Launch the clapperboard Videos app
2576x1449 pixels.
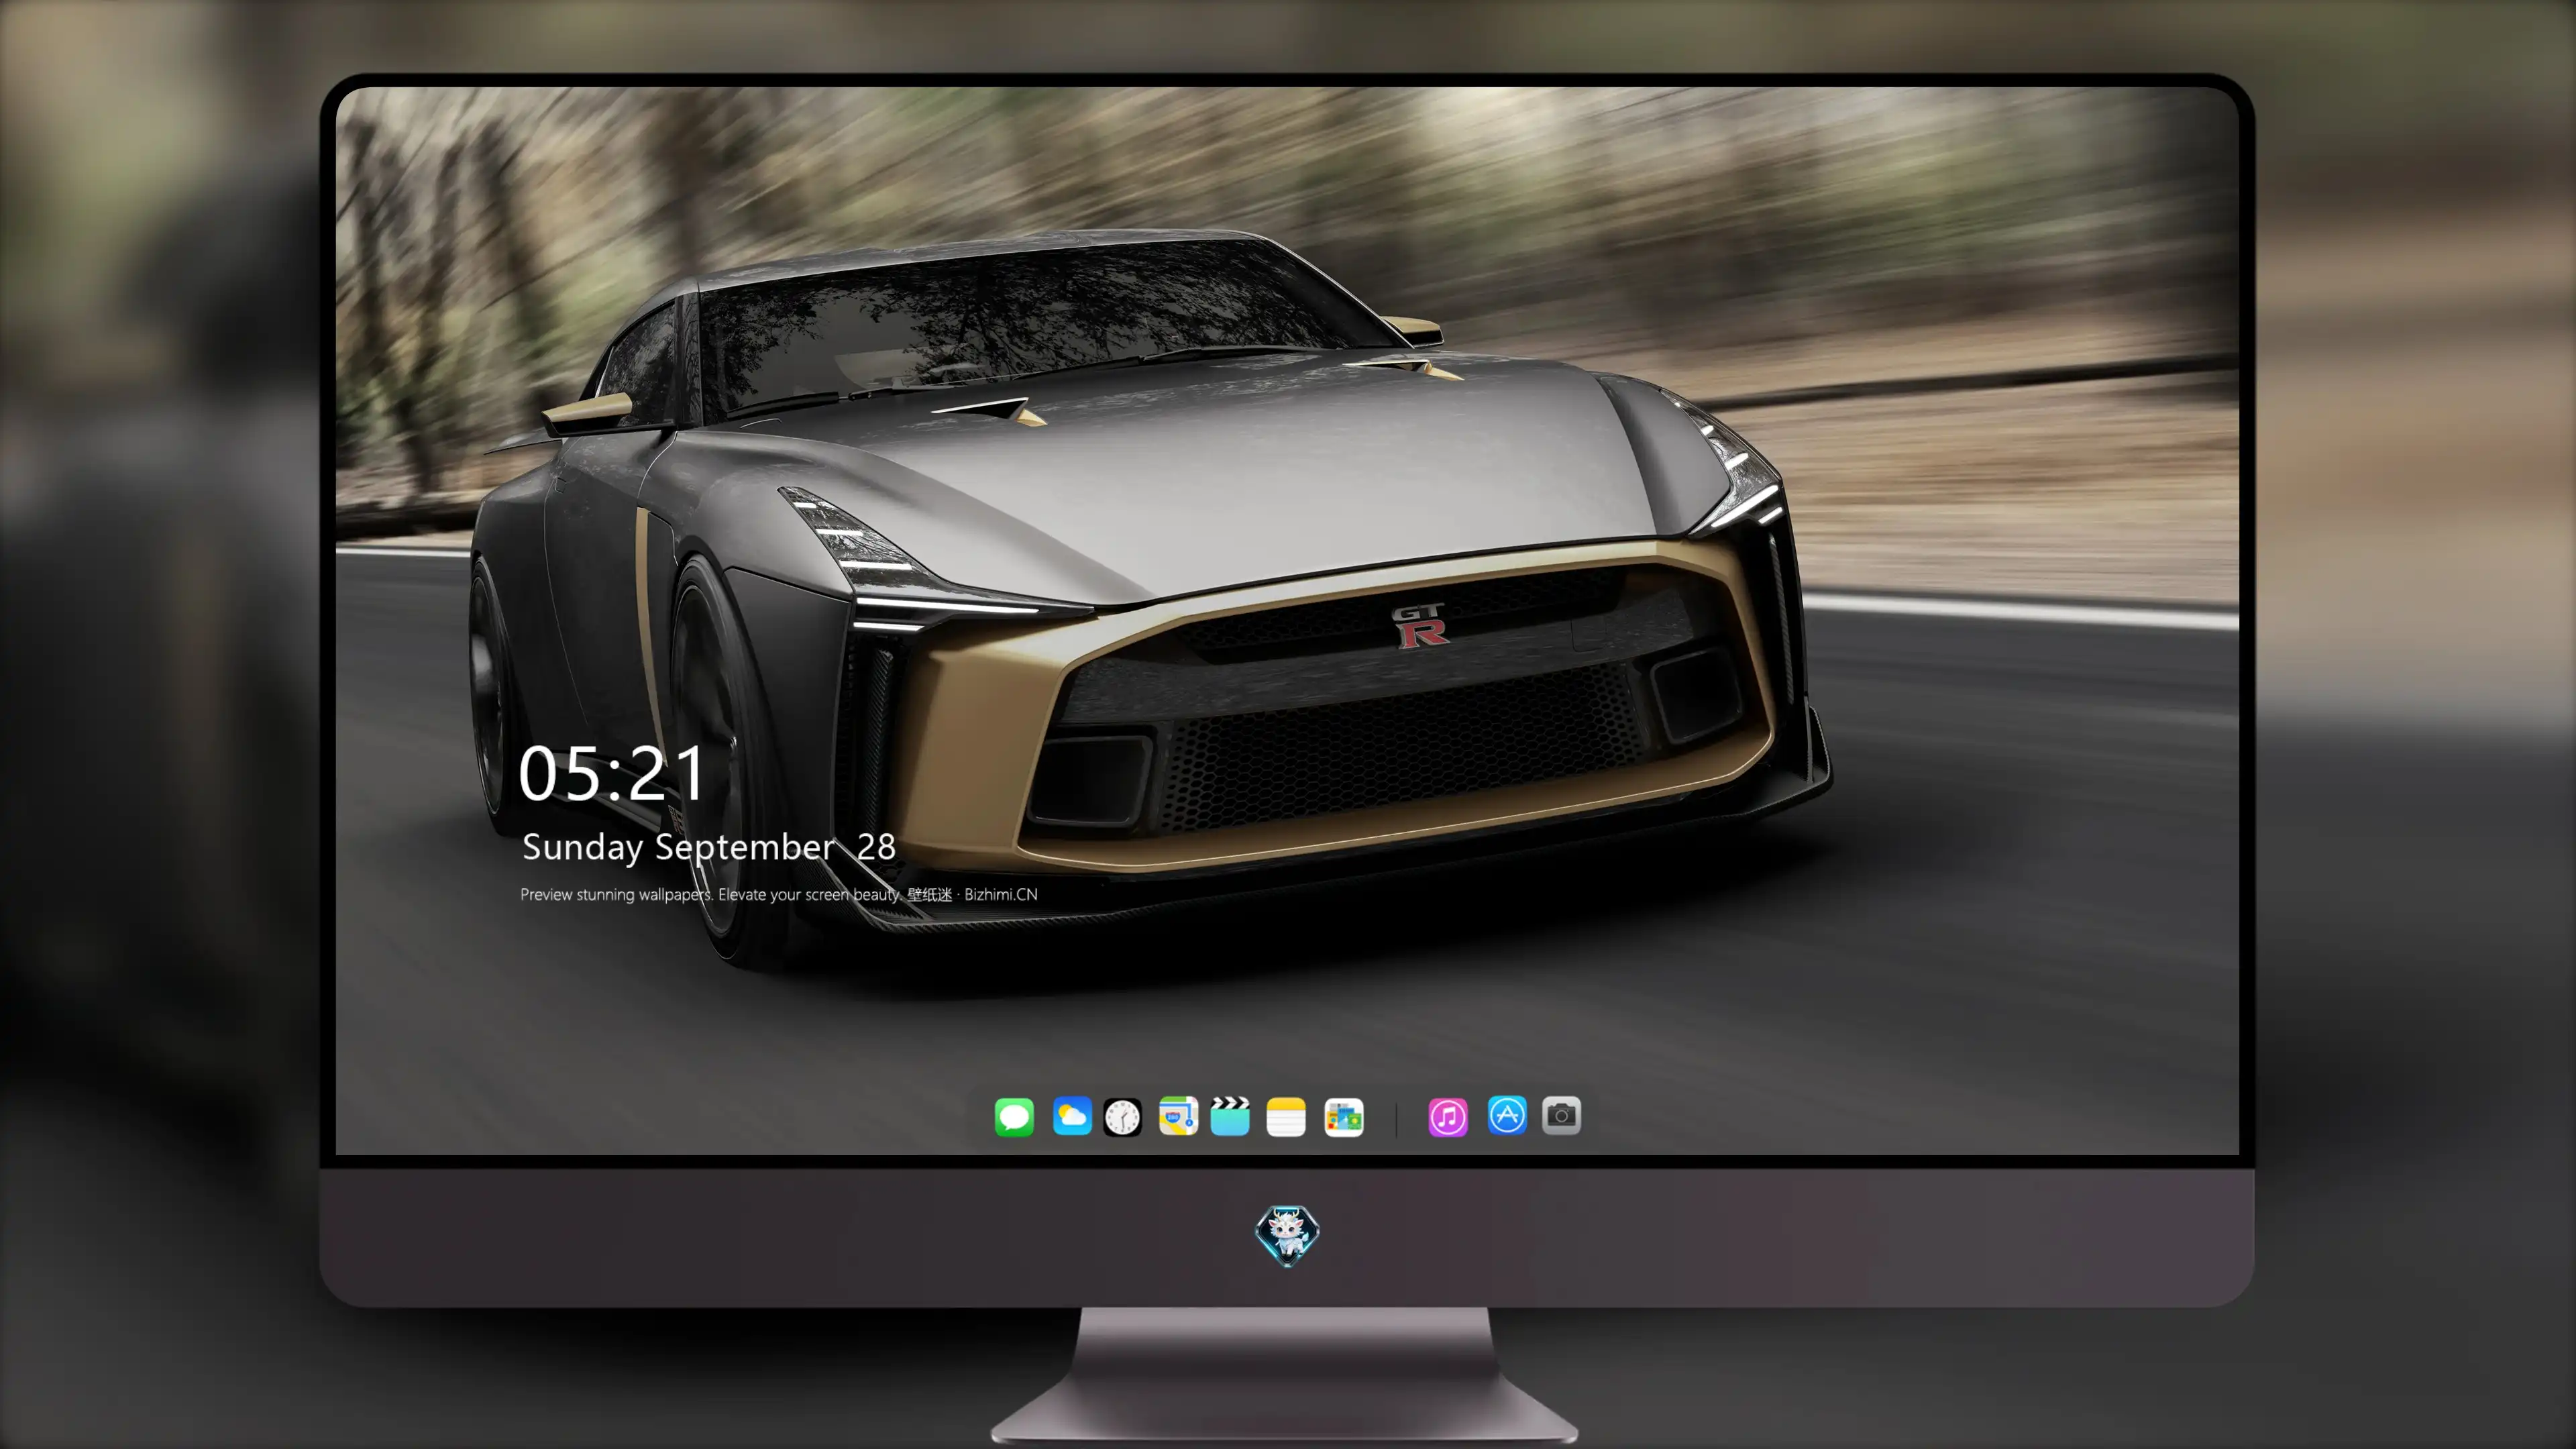click(x=1230, y=1116)
